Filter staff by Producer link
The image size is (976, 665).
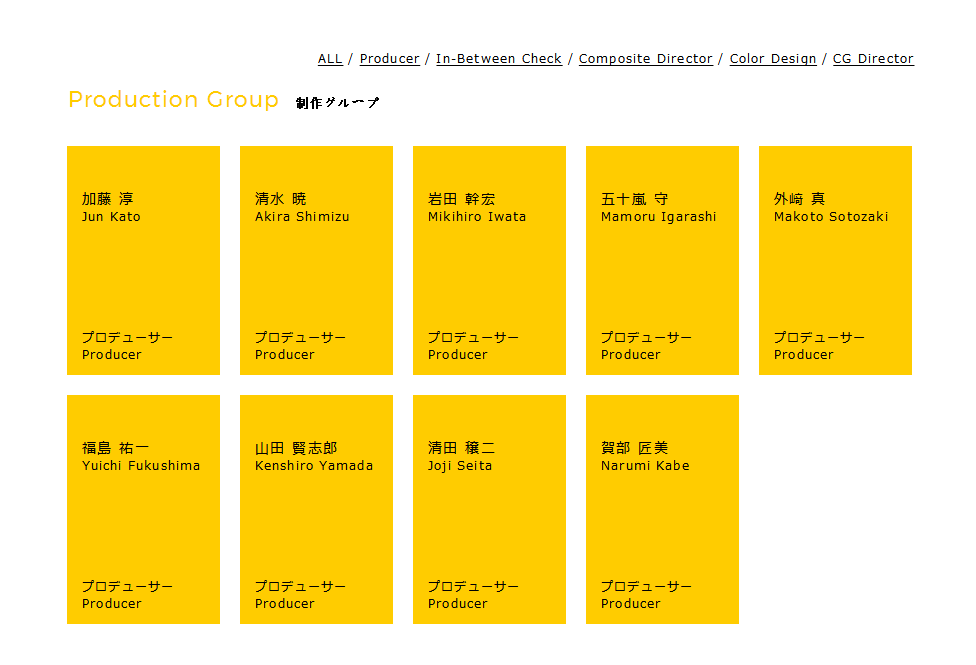[x=390, y=59]
